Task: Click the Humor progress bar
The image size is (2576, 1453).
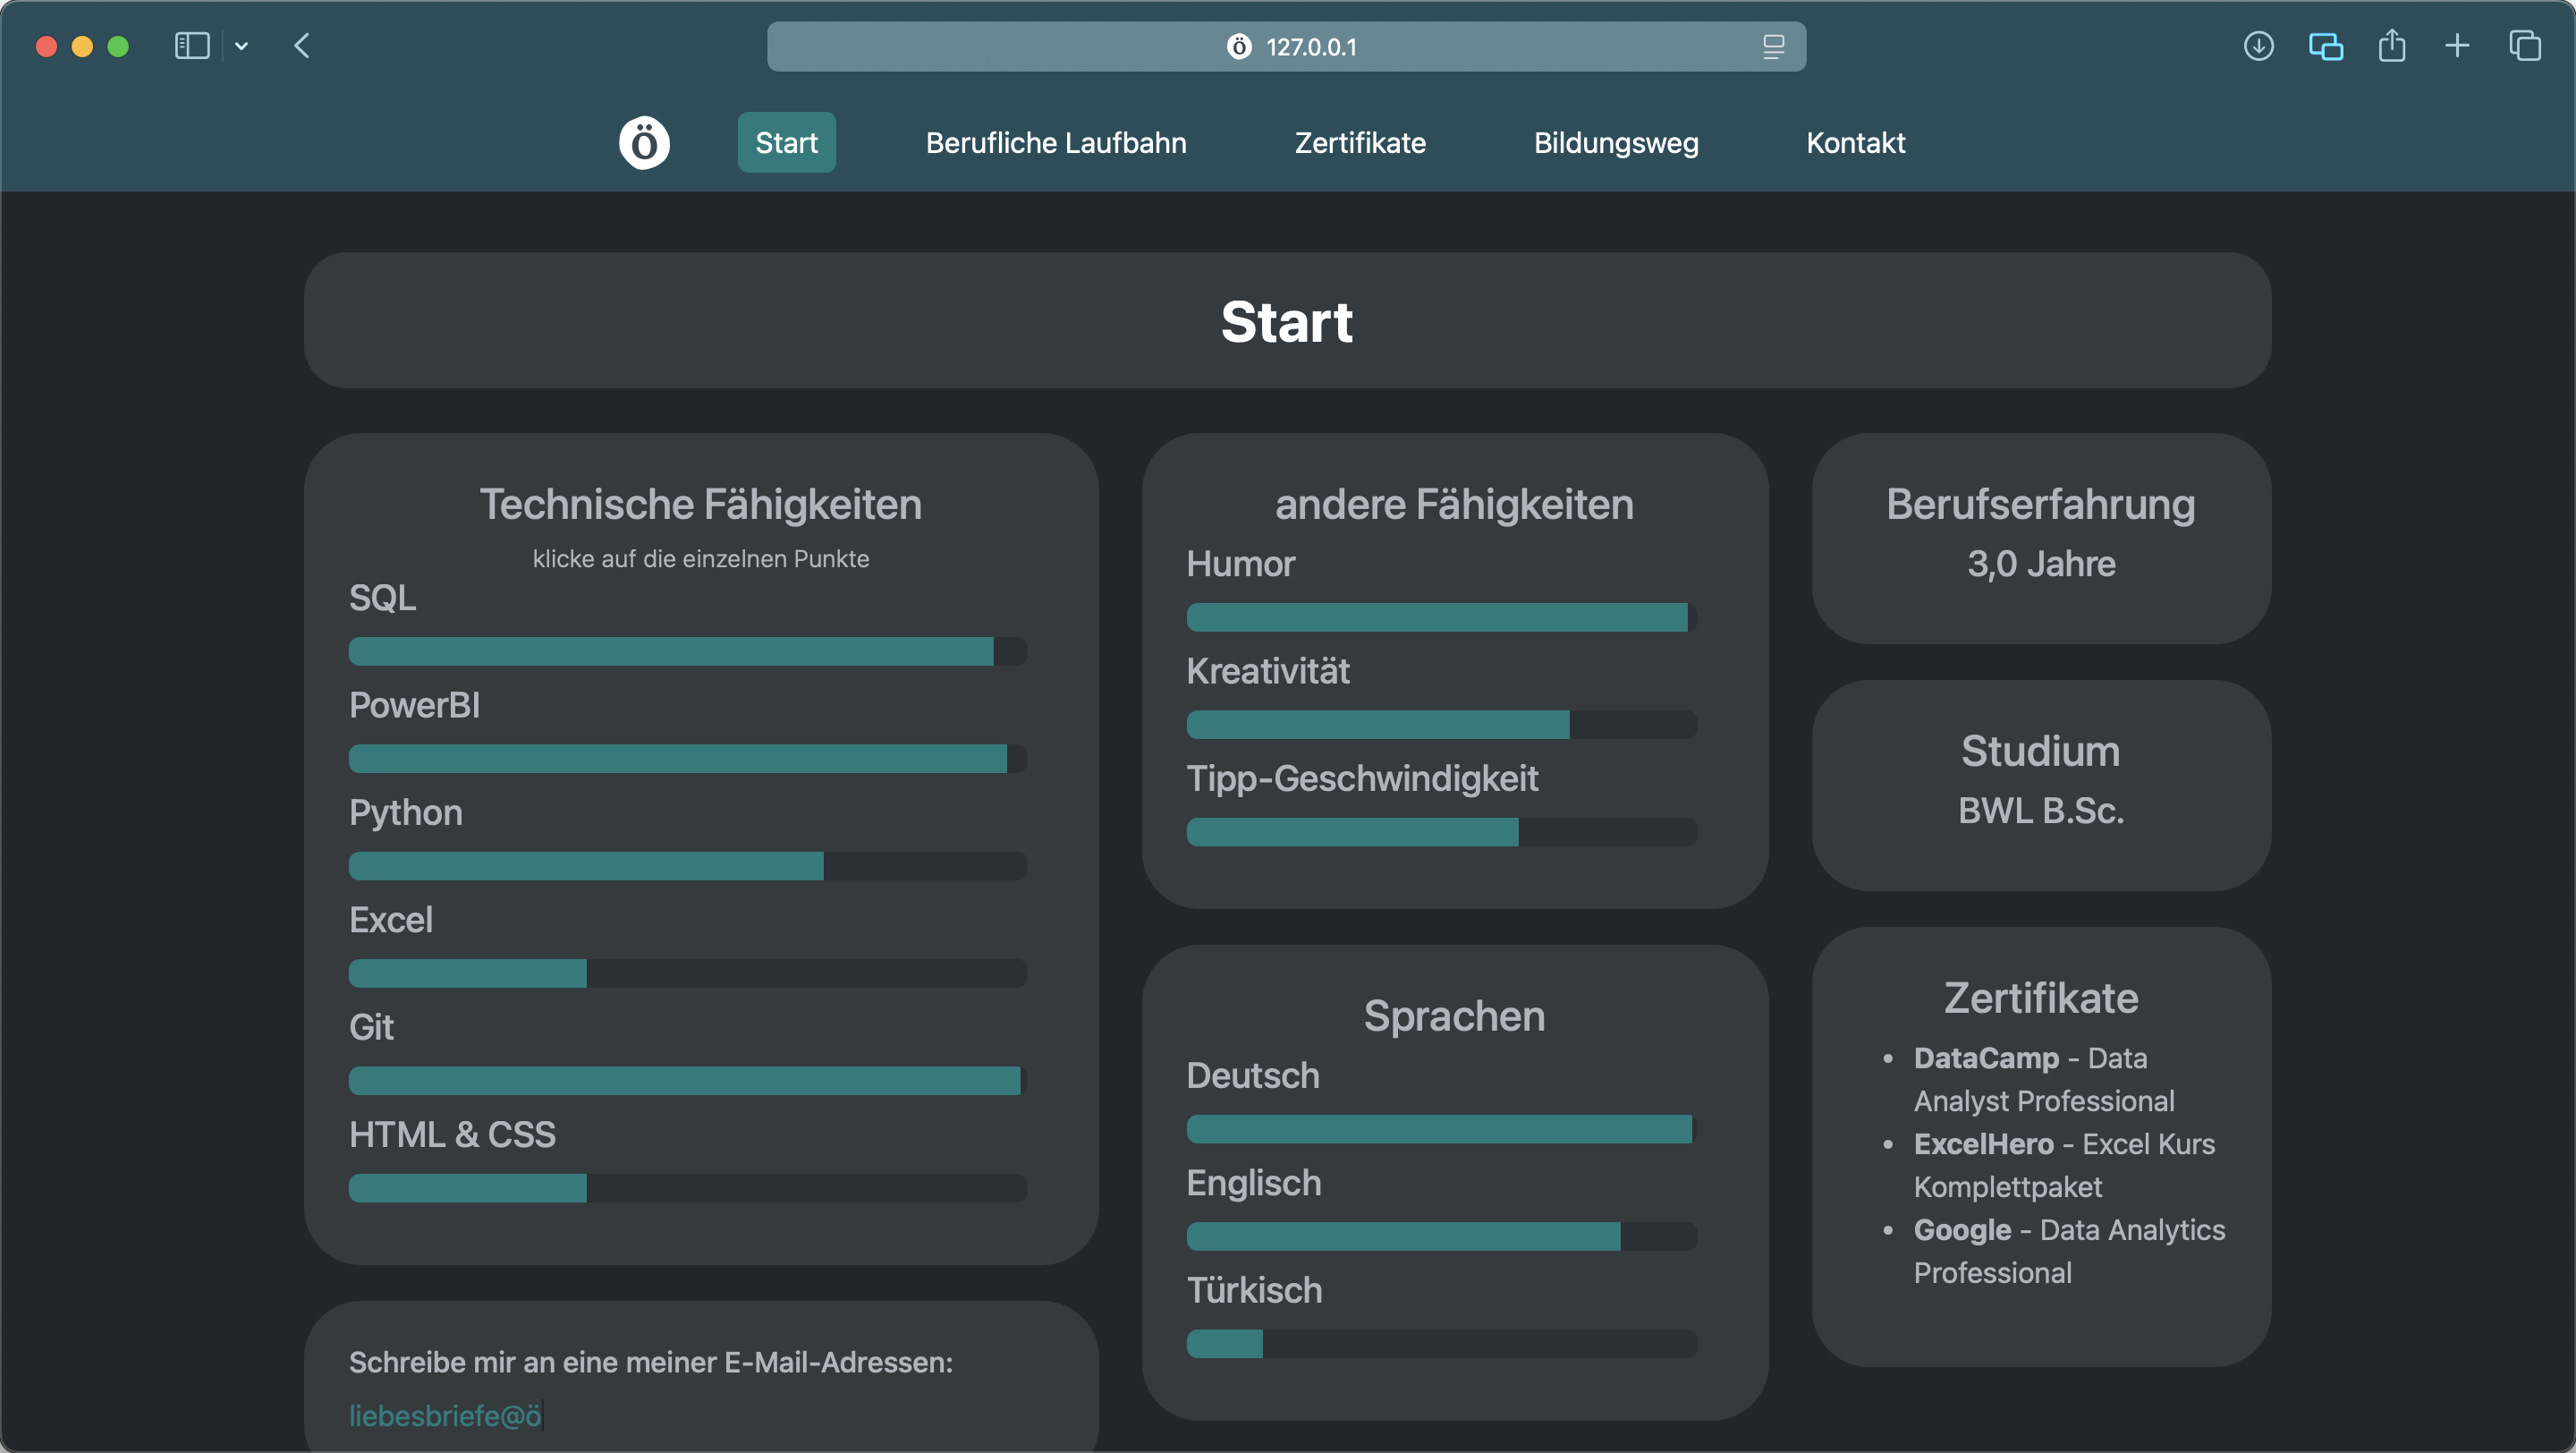Action: coord(1442,618)
